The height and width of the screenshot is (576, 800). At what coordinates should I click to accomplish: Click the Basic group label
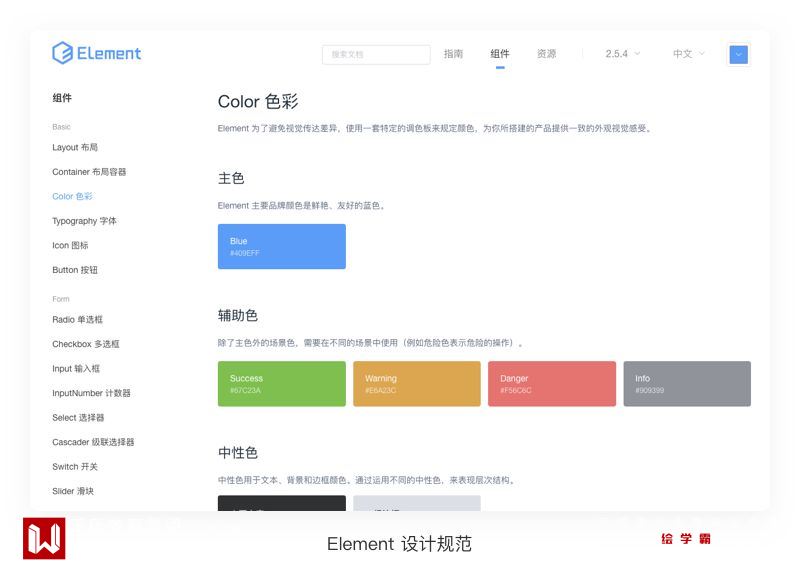(61, 127)
